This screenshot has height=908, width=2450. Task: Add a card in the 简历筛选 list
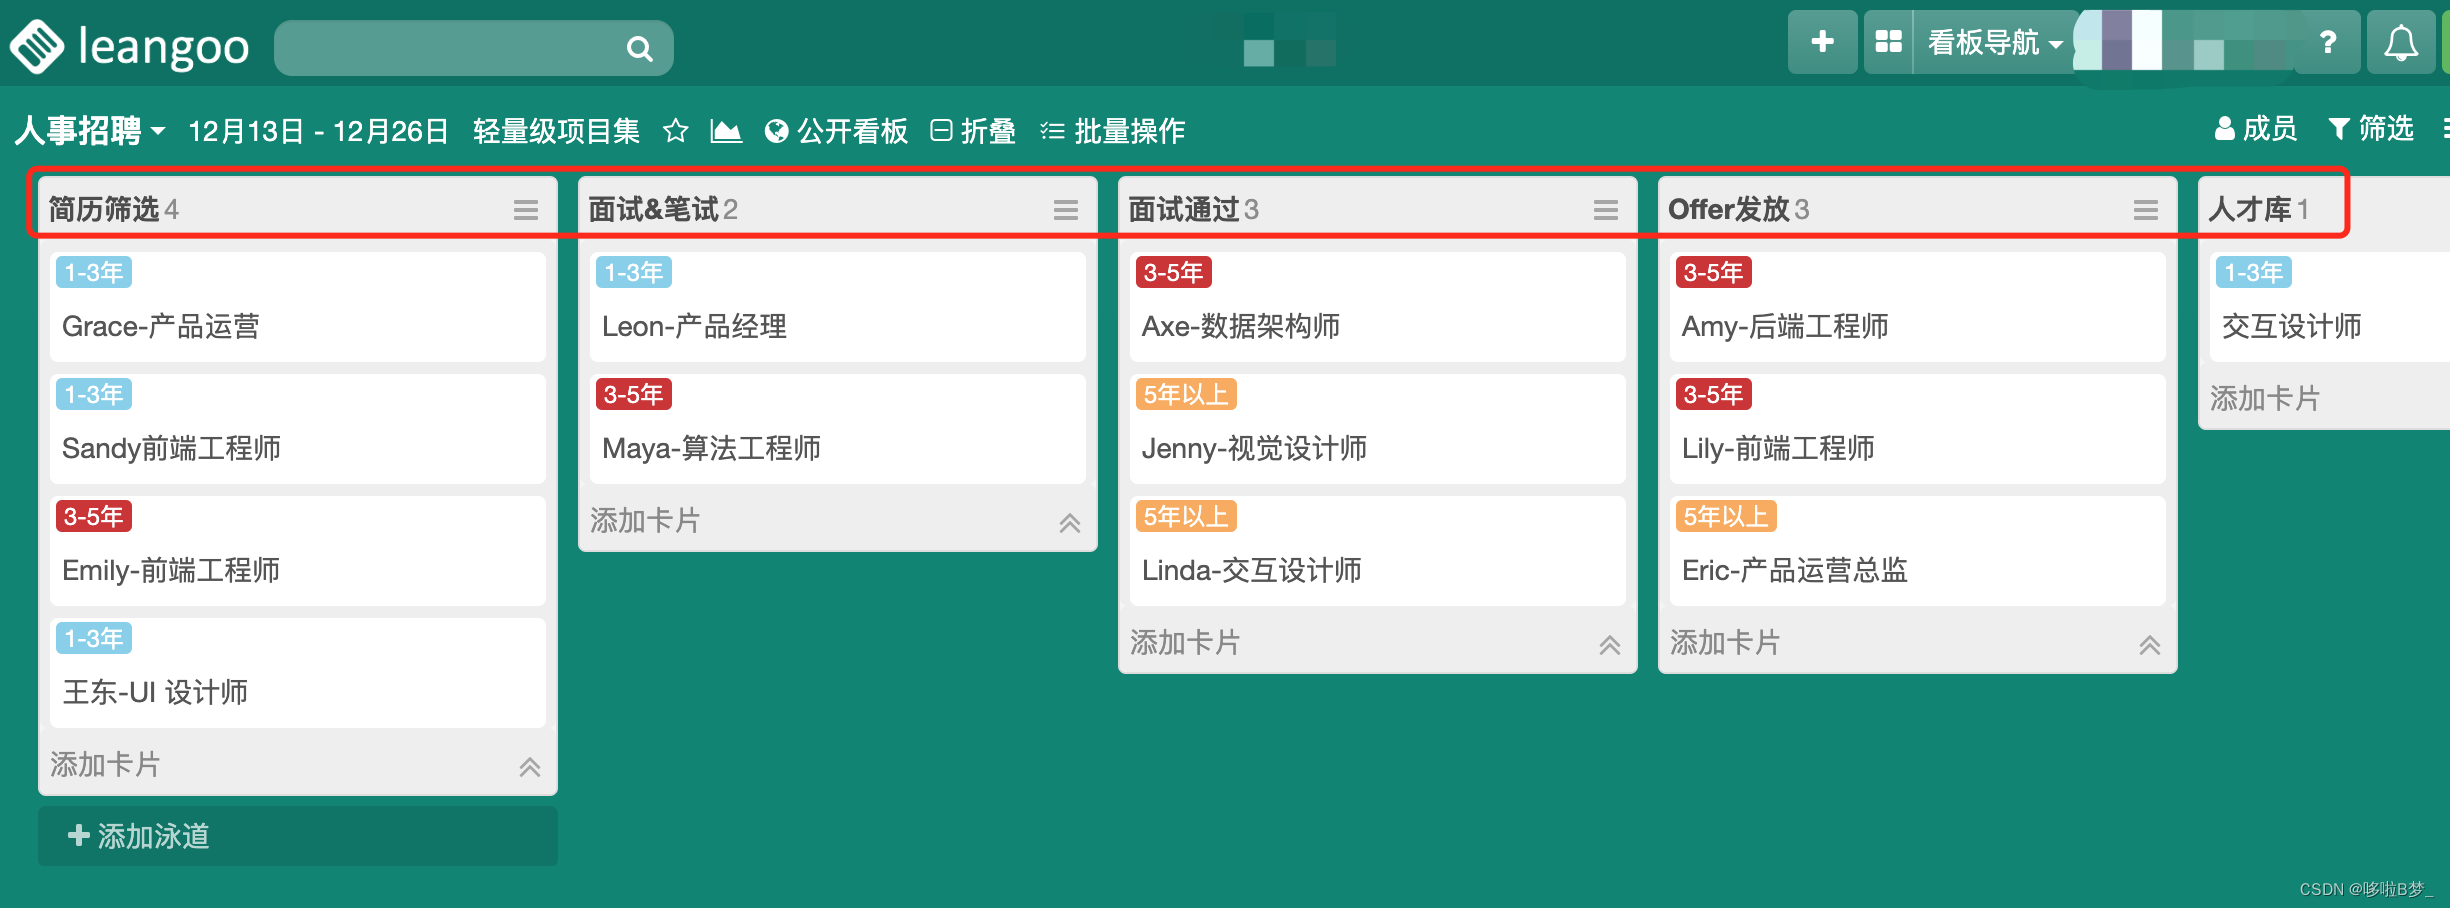pyautogui.click(x=106, y=764)
